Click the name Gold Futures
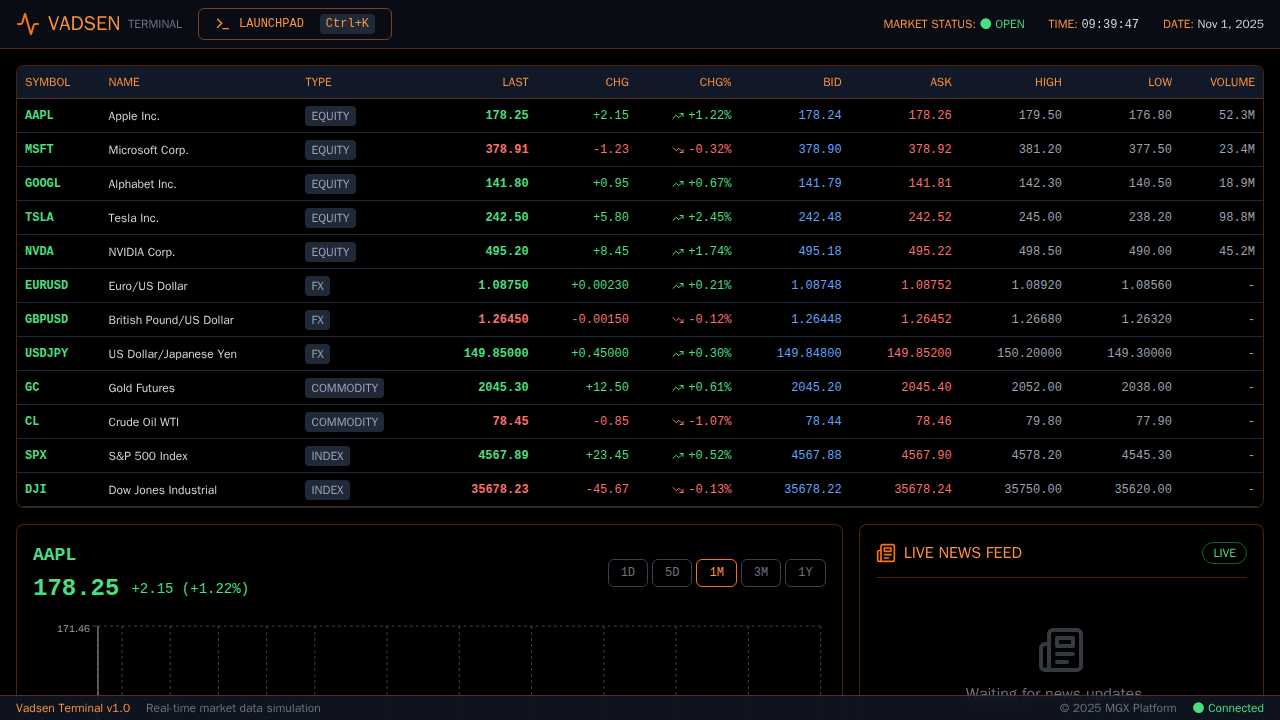 tap(141, 388)
